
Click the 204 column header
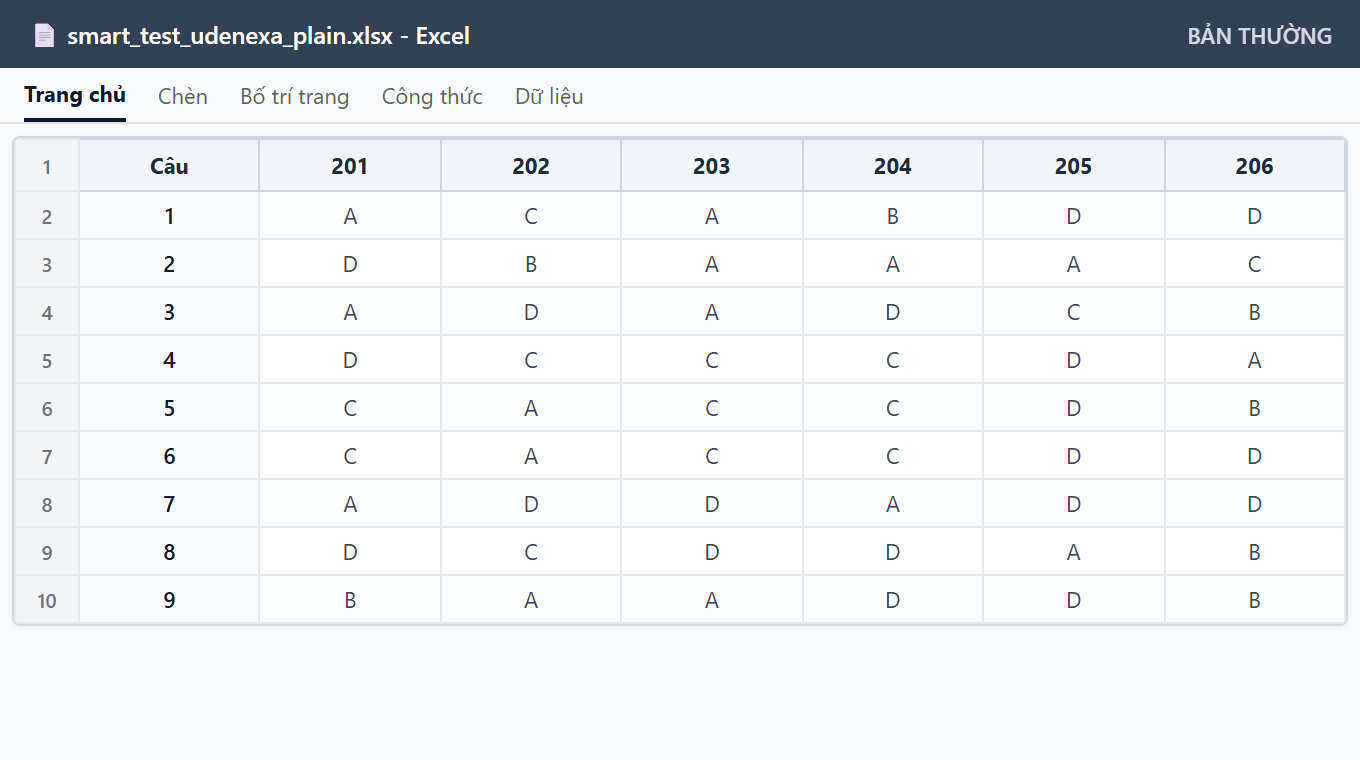pos(893,166)
